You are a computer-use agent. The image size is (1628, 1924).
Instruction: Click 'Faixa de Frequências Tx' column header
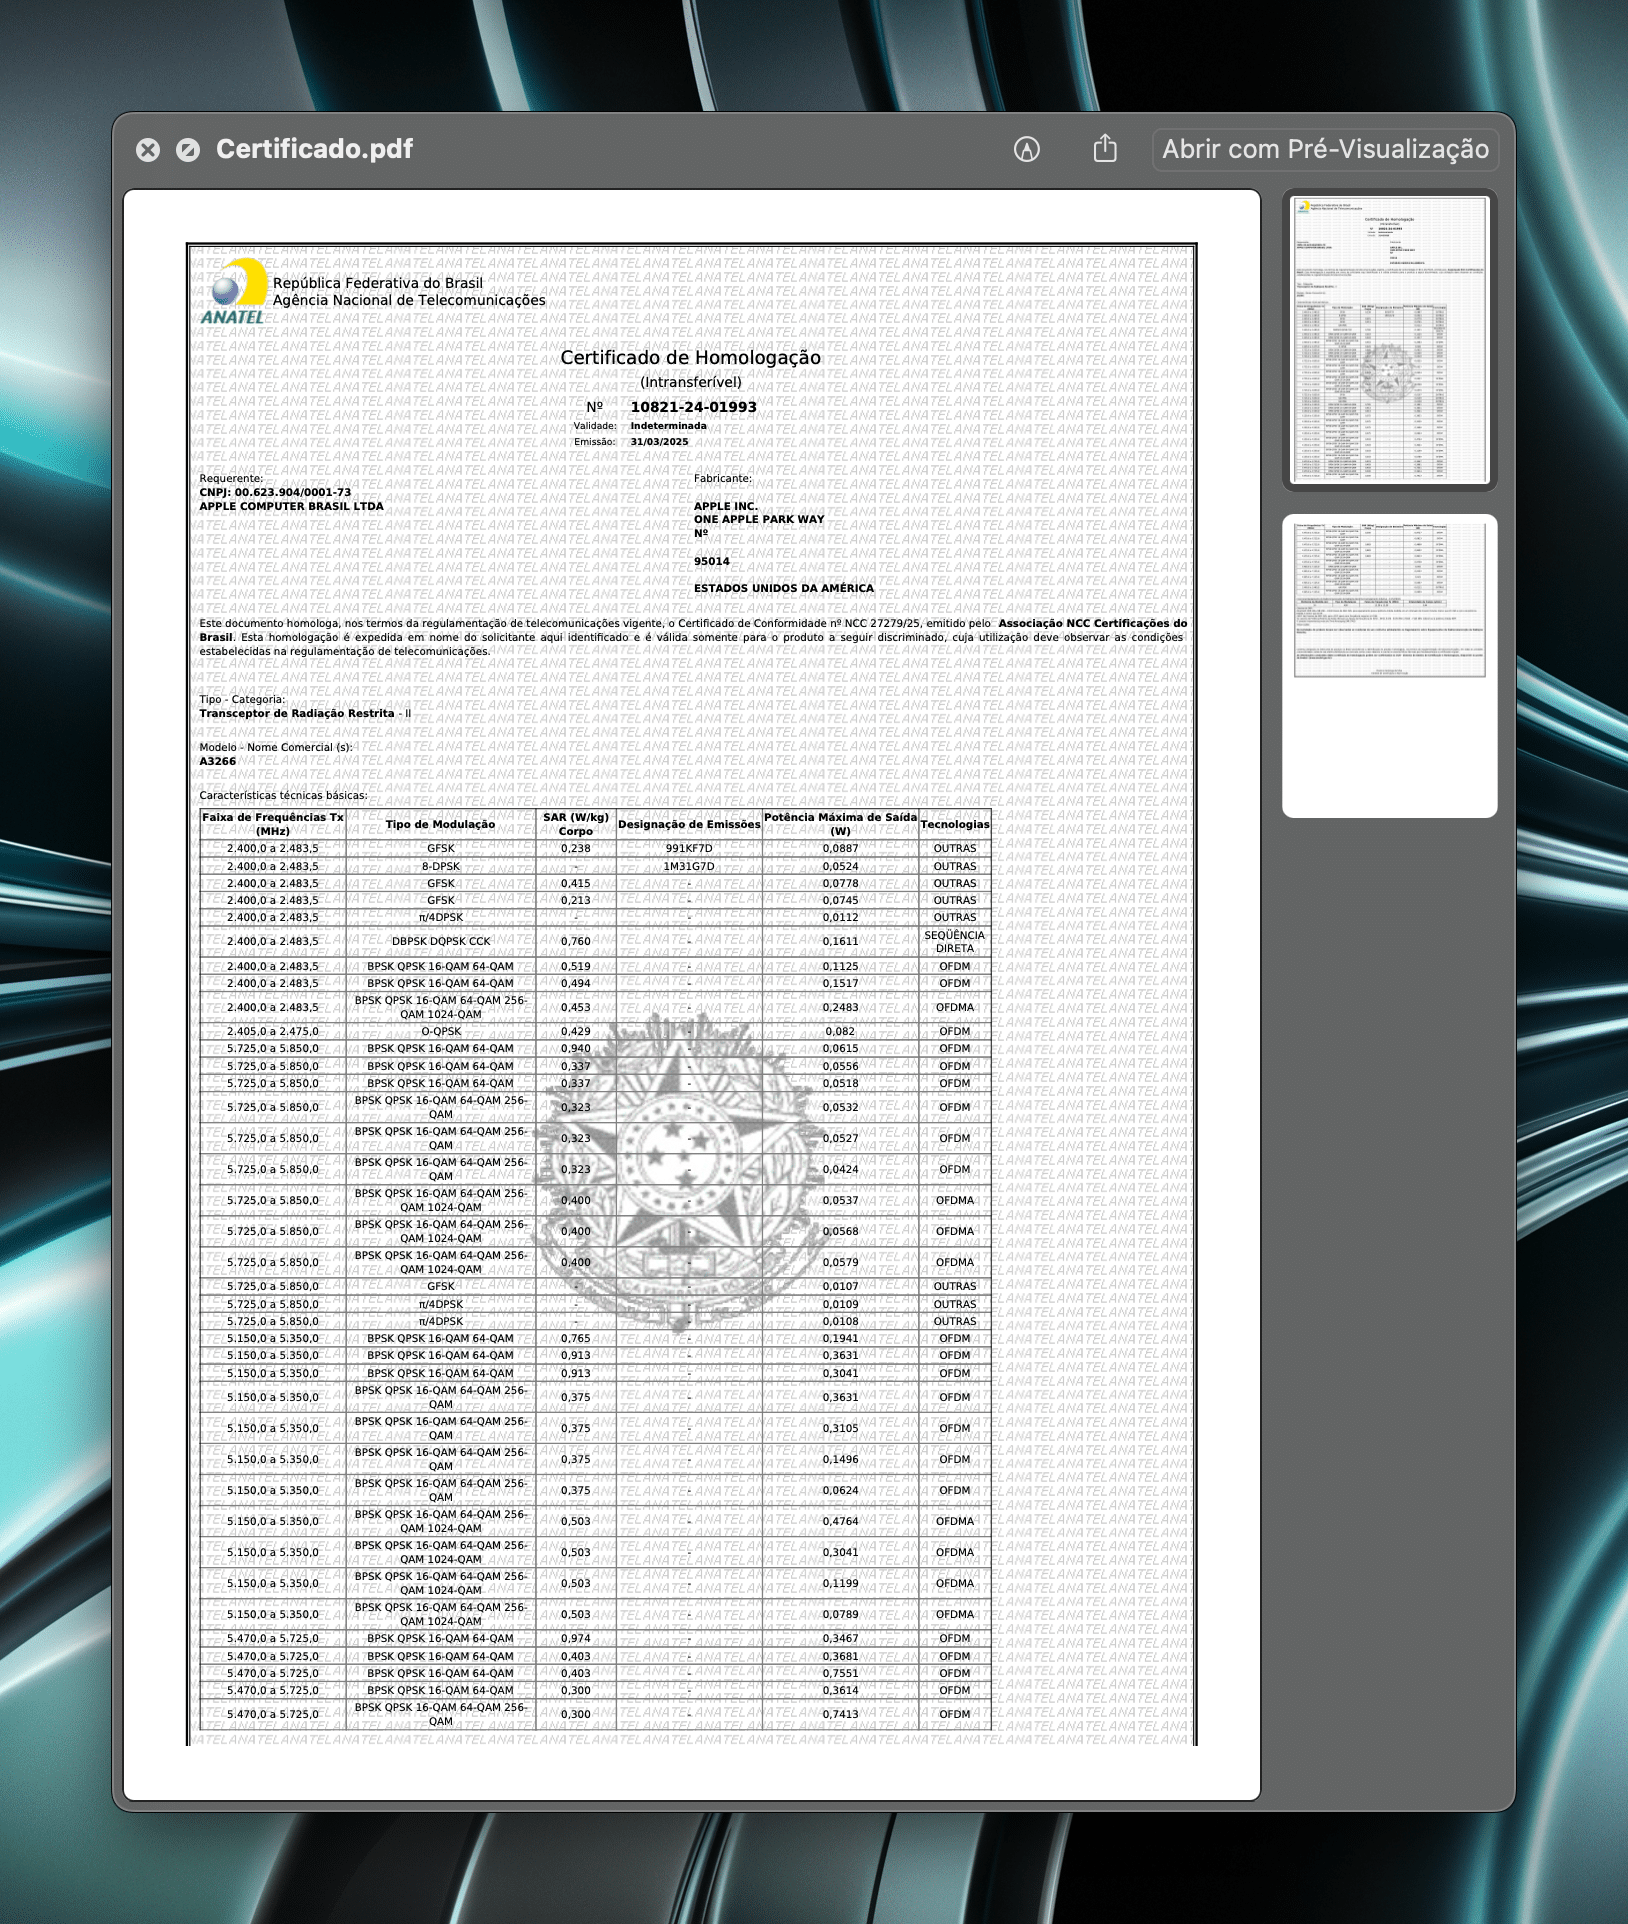(273, 824)
